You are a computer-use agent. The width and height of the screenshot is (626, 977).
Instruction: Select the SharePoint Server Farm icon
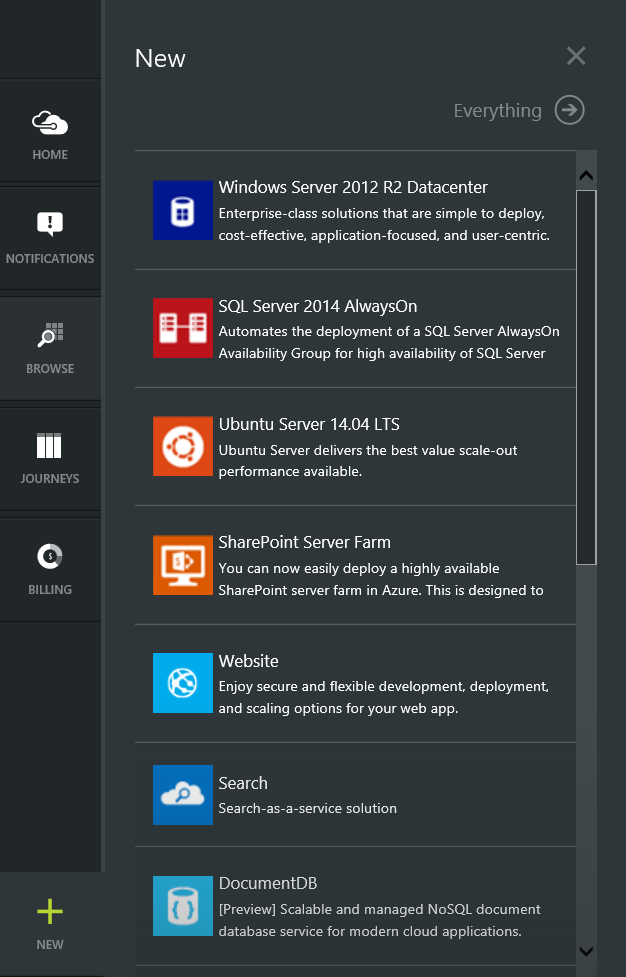point(183,565)
